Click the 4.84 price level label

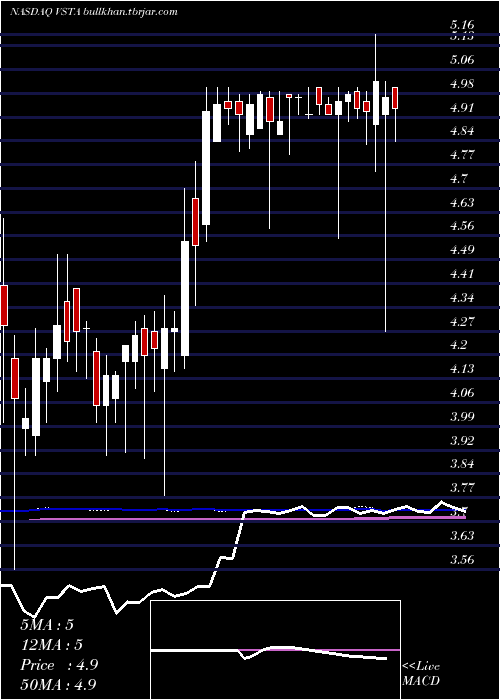(462, 131)
